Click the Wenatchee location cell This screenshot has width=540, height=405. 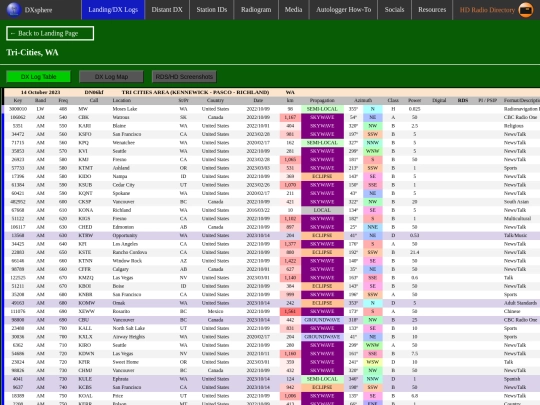pyautogui.click(x=124, y=143)
